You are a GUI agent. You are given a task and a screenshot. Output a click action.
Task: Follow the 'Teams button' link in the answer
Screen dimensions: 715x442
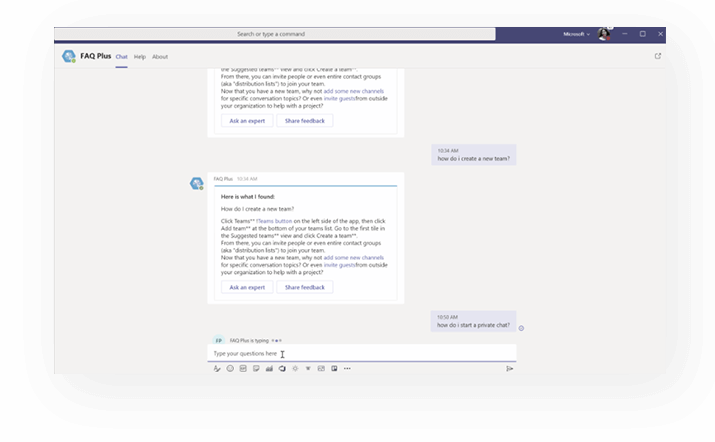coord(274,221)
